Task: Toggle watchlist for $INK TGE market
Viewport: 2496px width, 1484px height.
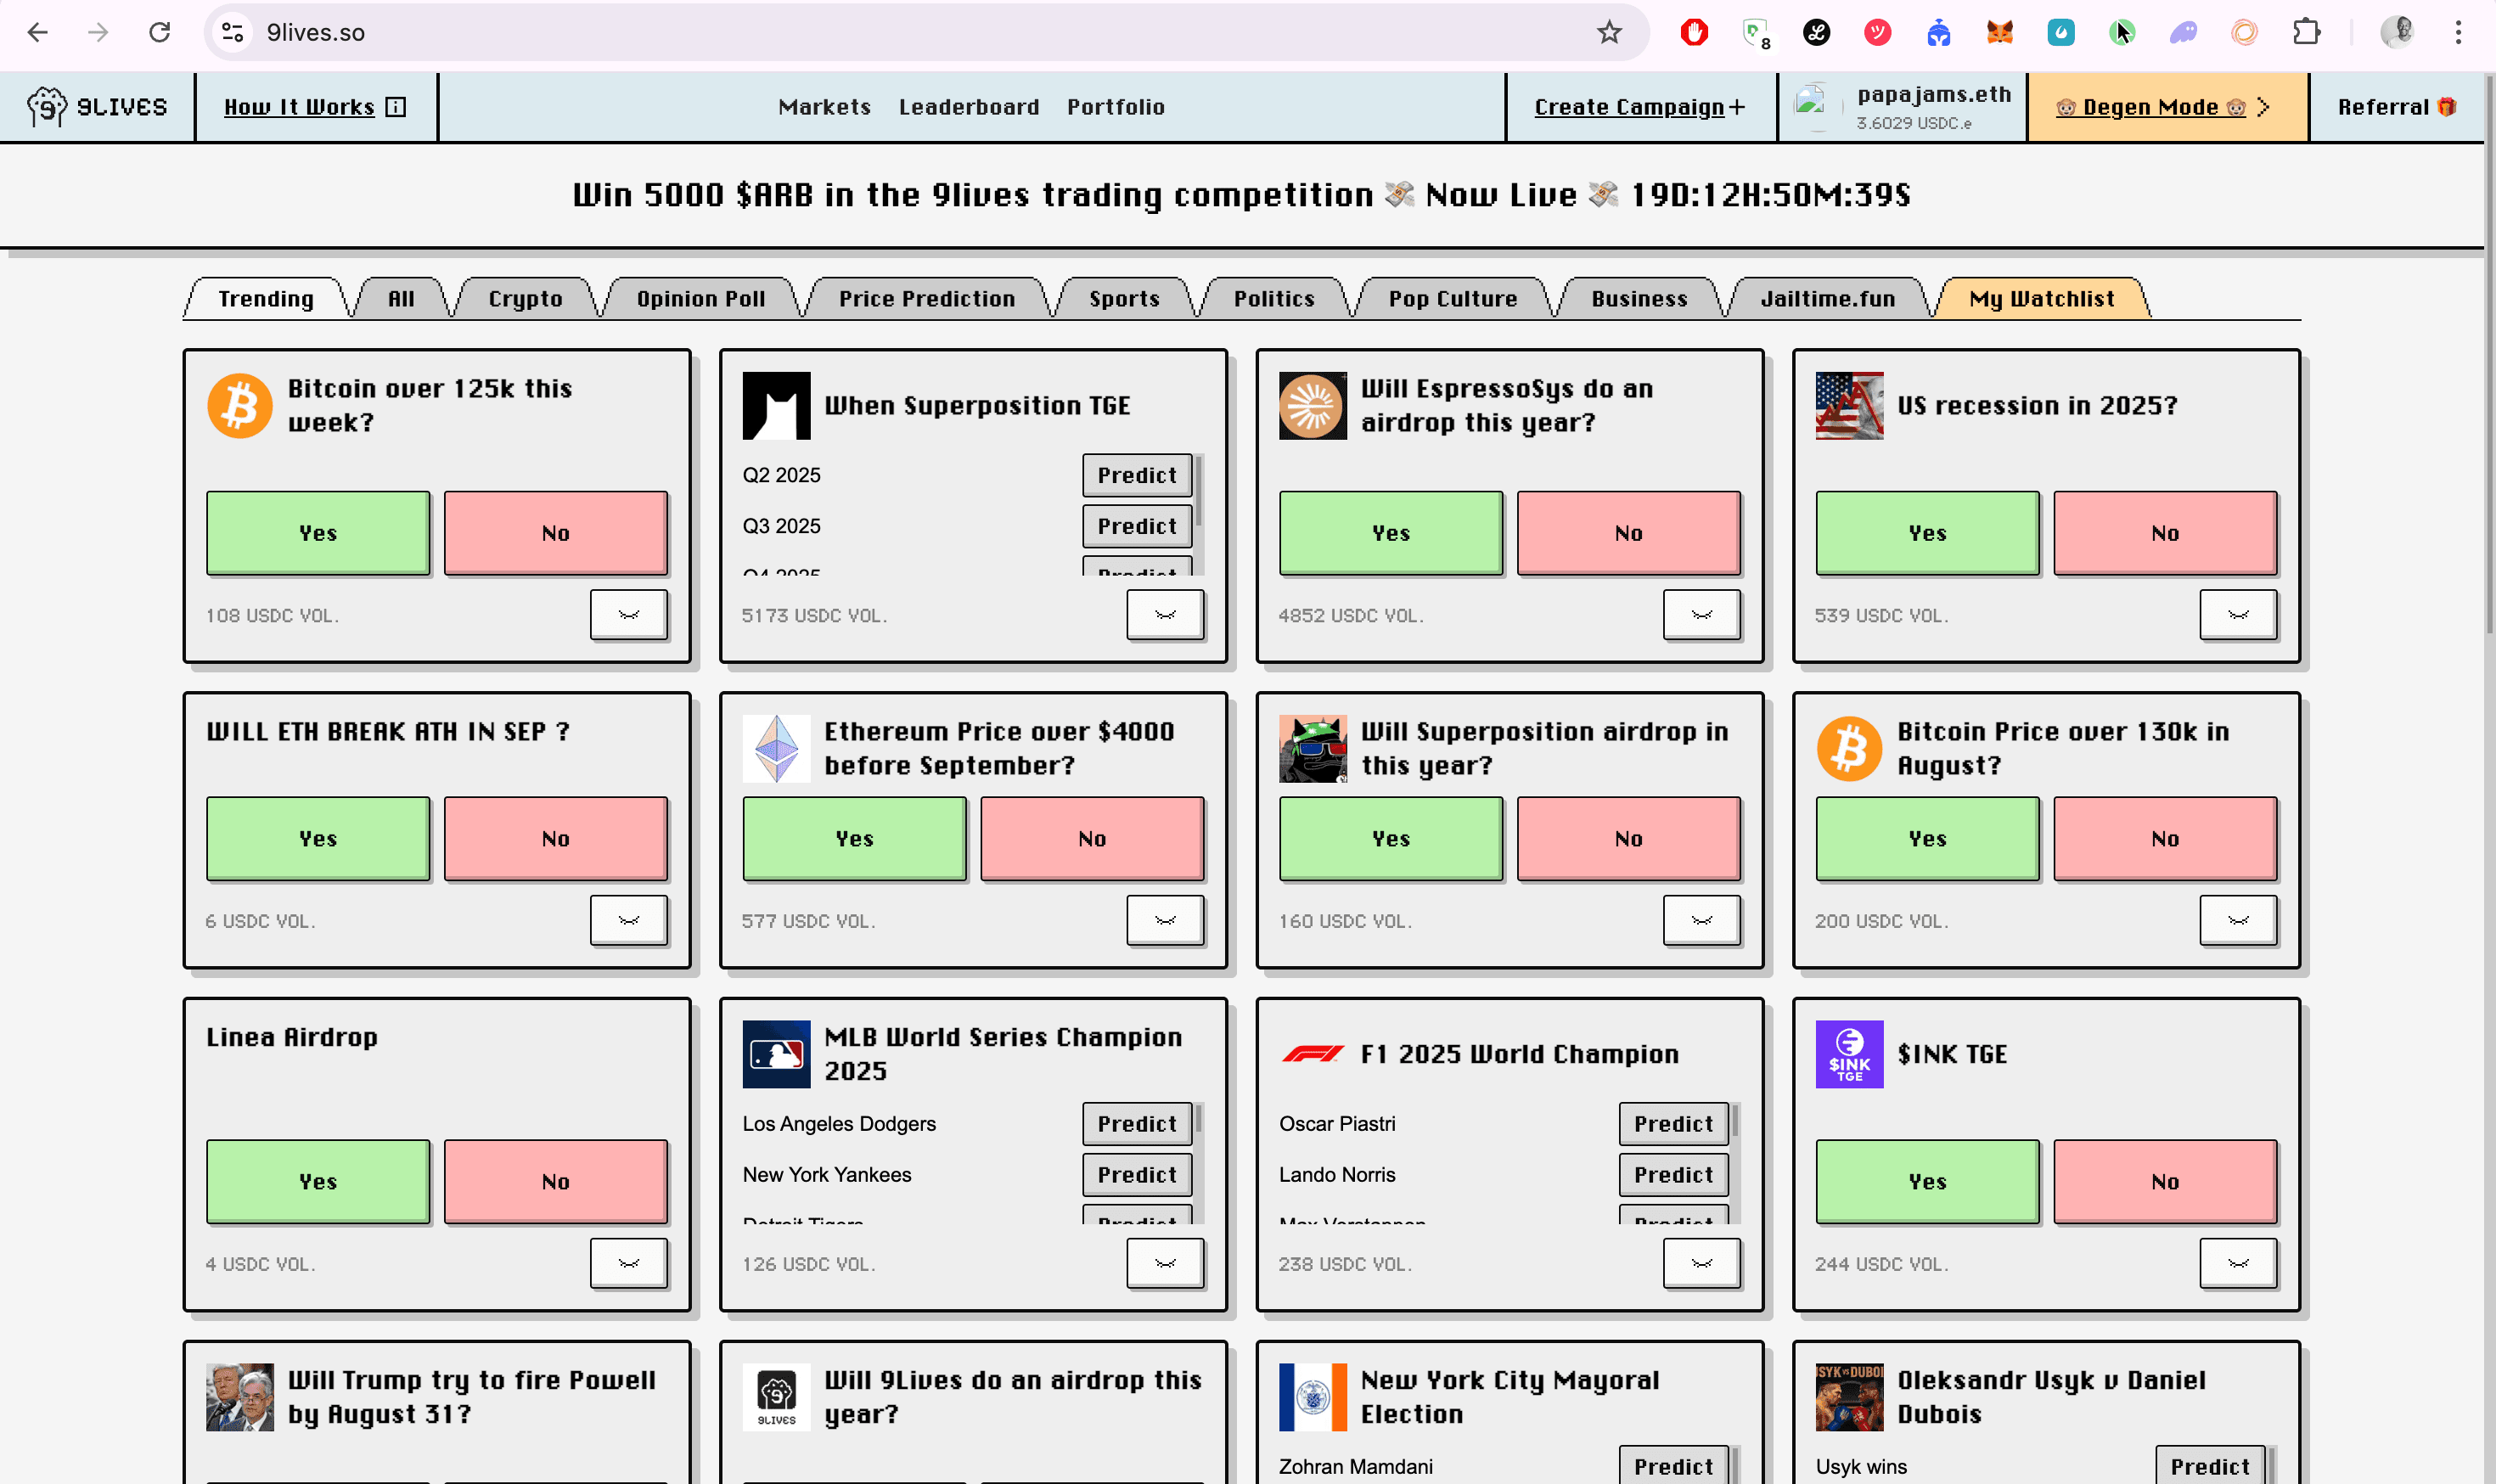Action: pos(2238,1263)
